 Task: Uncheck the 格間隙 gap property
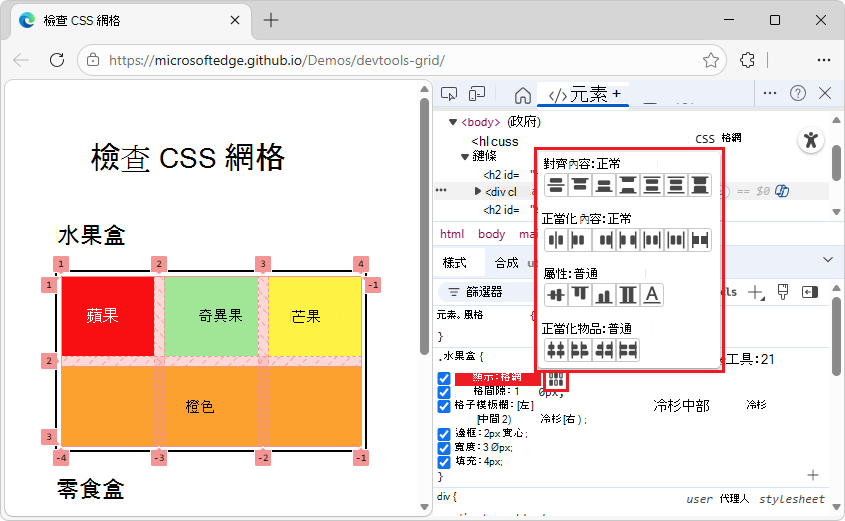[444, 392]
